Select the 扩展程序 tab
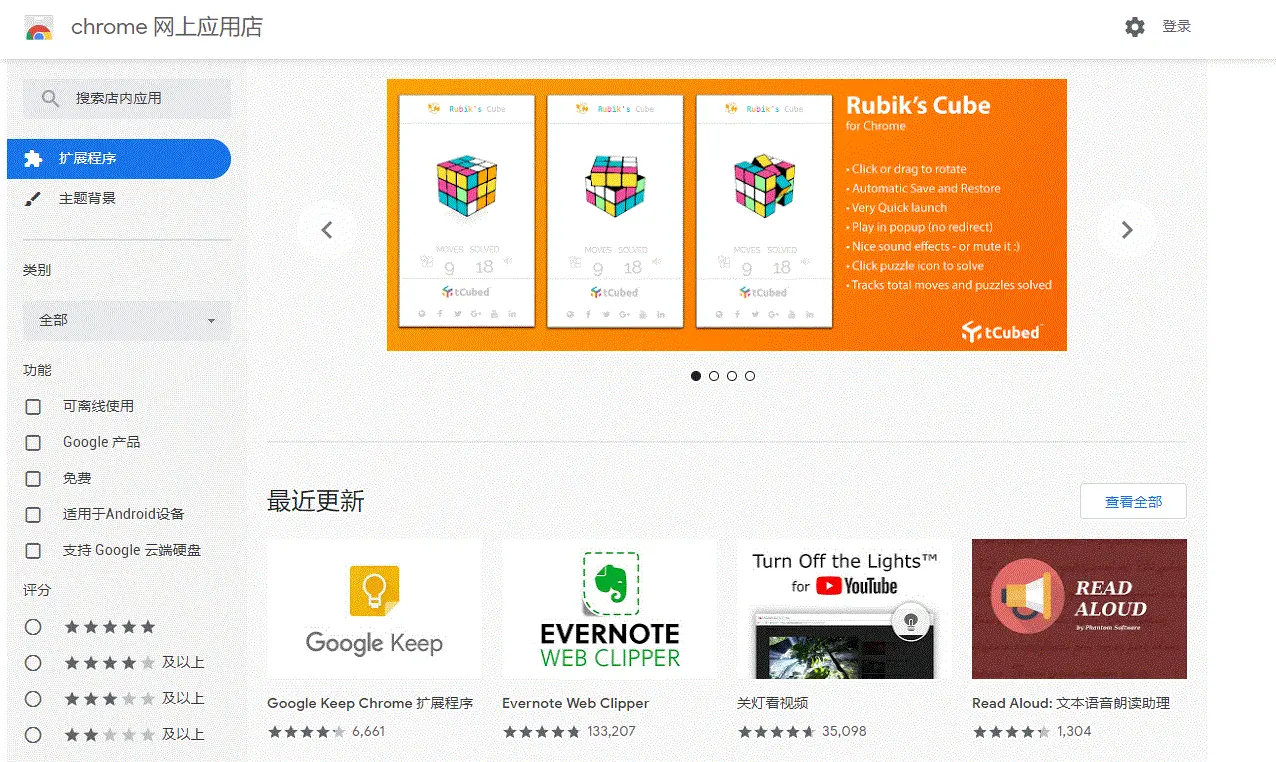Viewport: 1276px width, 762px height. 119,158
